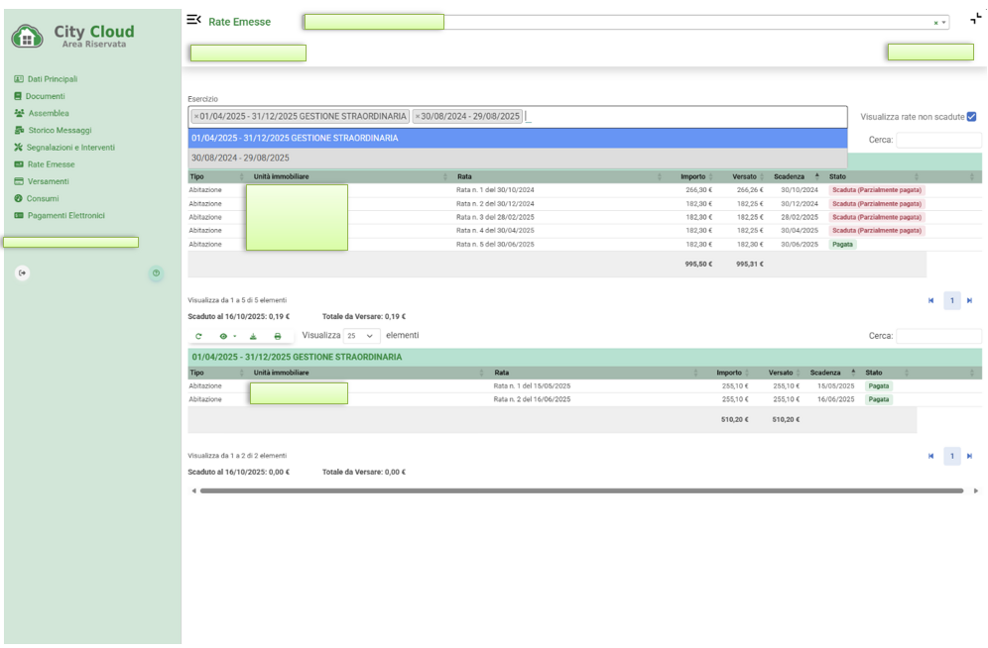Remove the 30/08/2024 - 29/08/2025 tag
The height and width of the screenshot is (648, 988).
click(417, 117)
